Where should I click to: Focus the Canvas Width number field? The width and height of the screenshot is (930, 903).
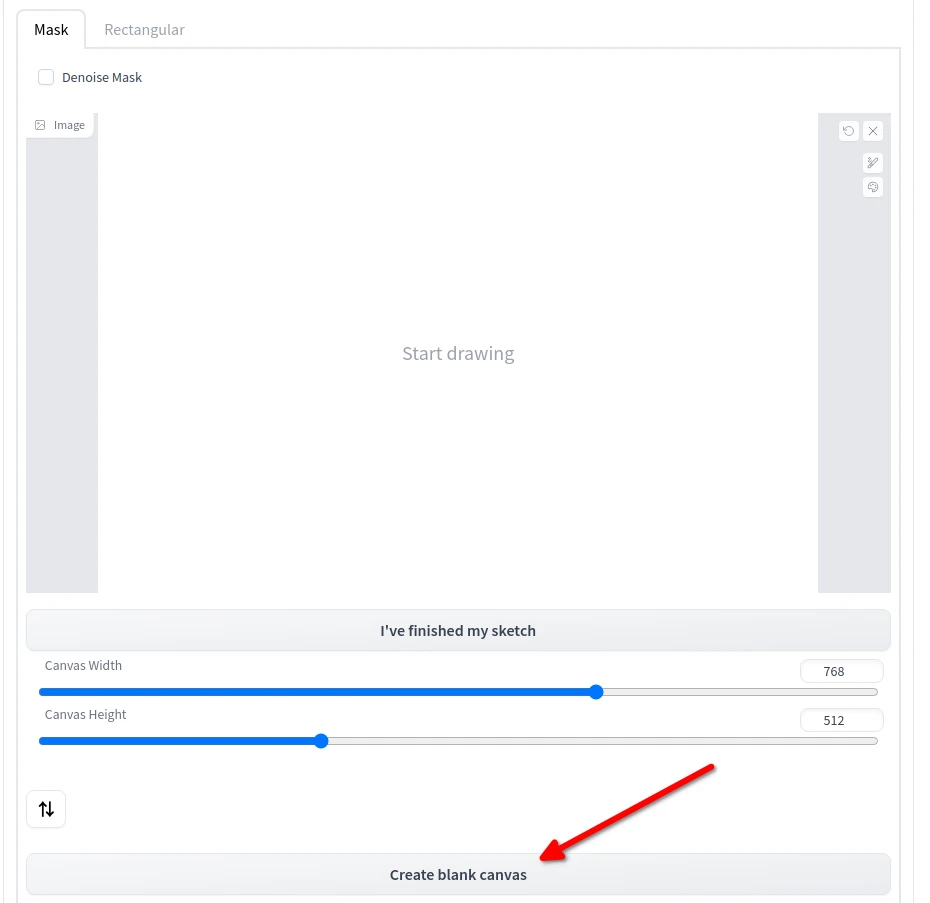pyautogui.click(x=841, y=672)
